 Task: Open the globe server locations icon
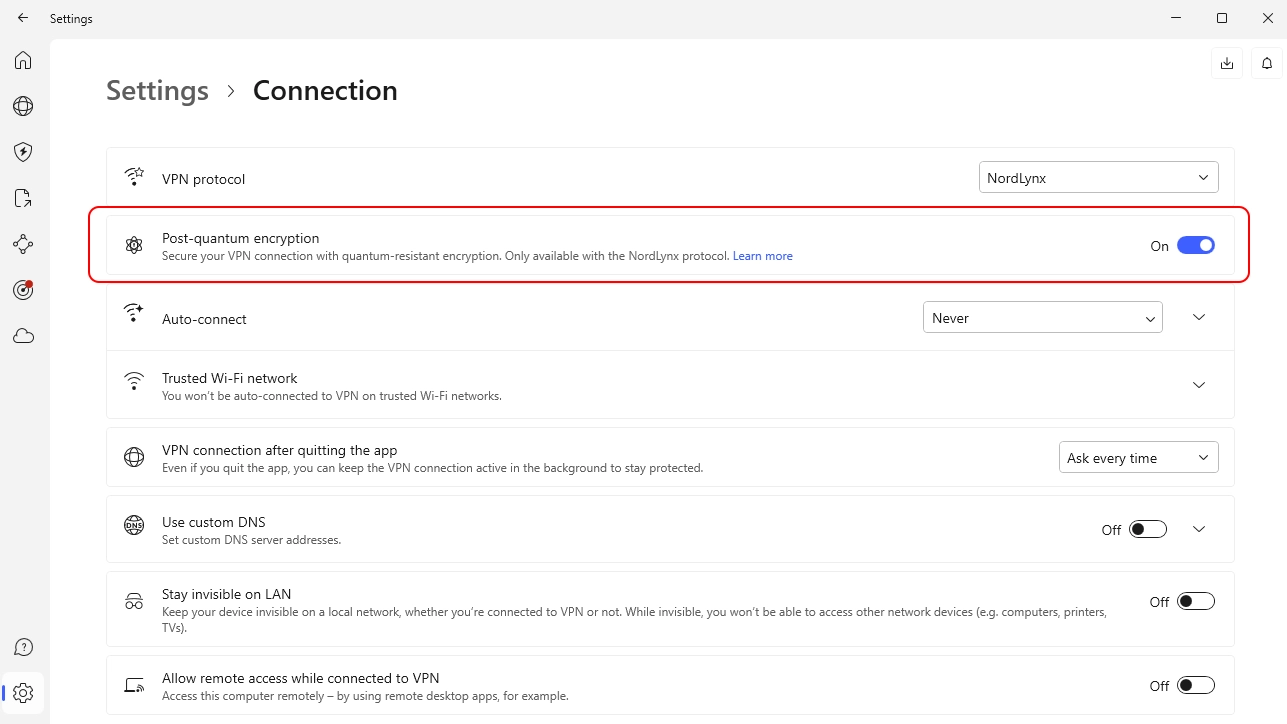23,106
